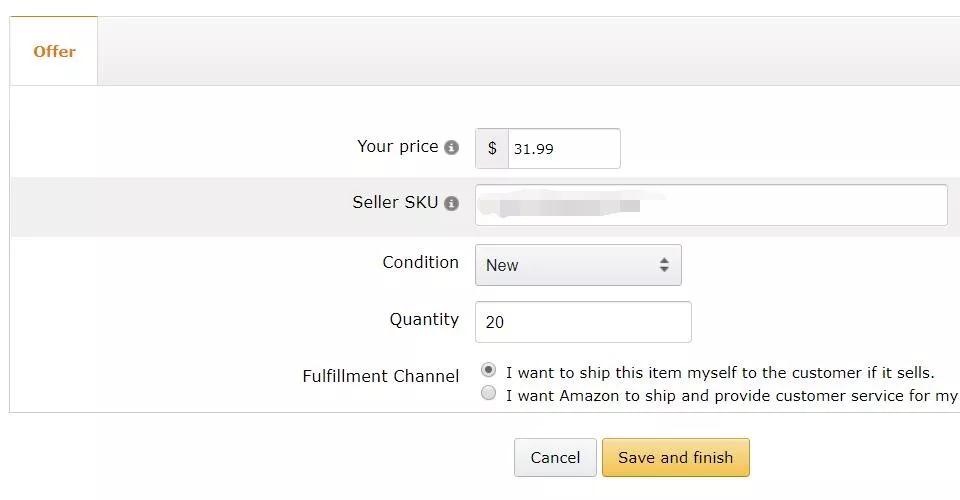Screen dimensions: 960x500
Task: Click the up-down arrows on Condition selector
Action: tap(664, 265)
